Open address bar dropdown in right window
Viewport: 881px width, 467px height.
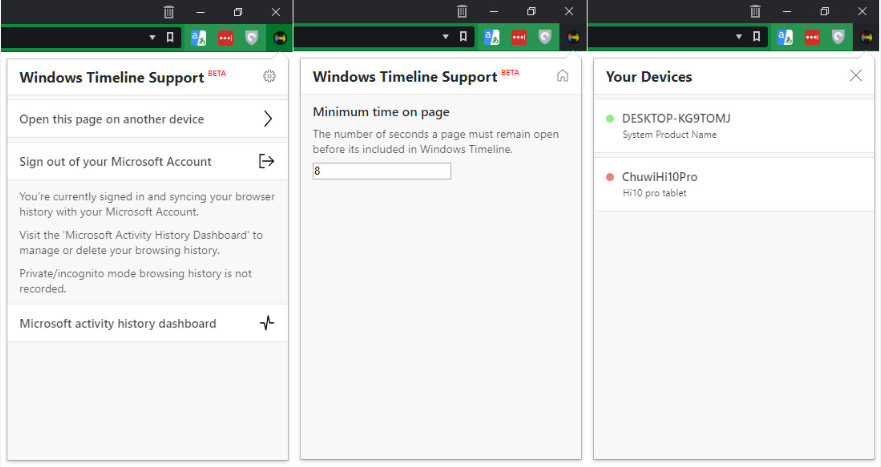tap(739, 37)
